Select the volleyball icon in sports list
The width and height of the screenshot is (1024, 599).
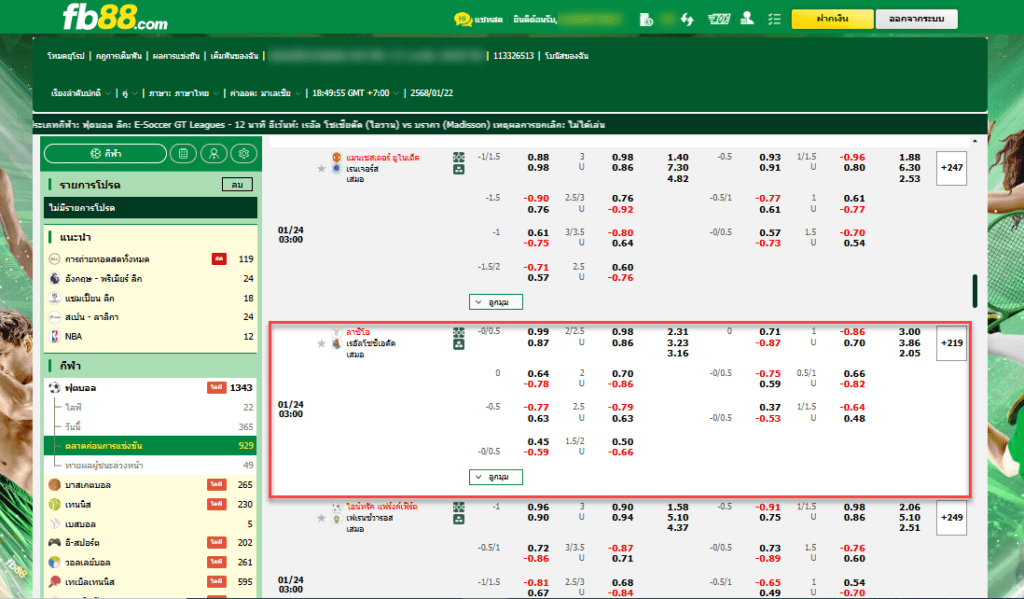(55, 562)
